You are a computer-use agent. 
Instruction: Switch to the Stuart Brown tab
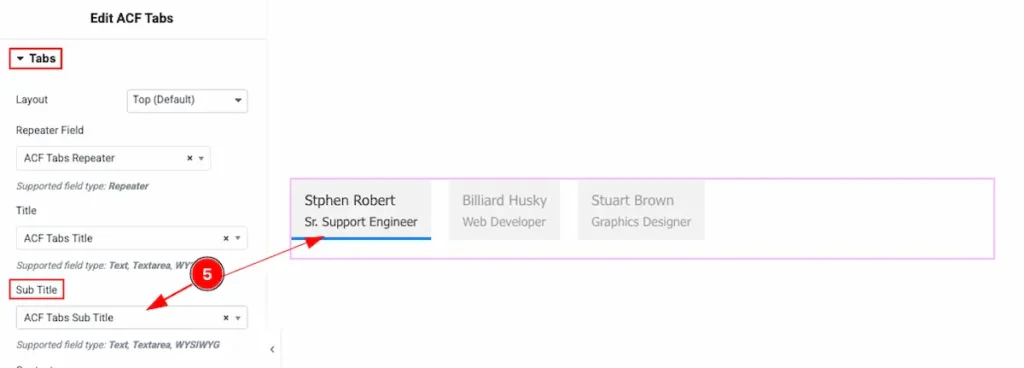pyautogui.click(x=641, y=210)
